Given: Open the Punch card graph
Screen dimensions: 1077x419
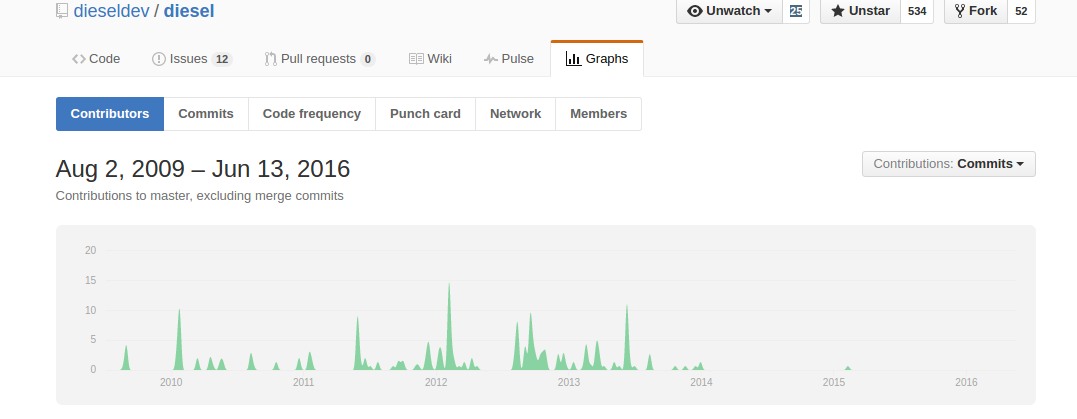Looking at the screenshot, I should 425,114.
